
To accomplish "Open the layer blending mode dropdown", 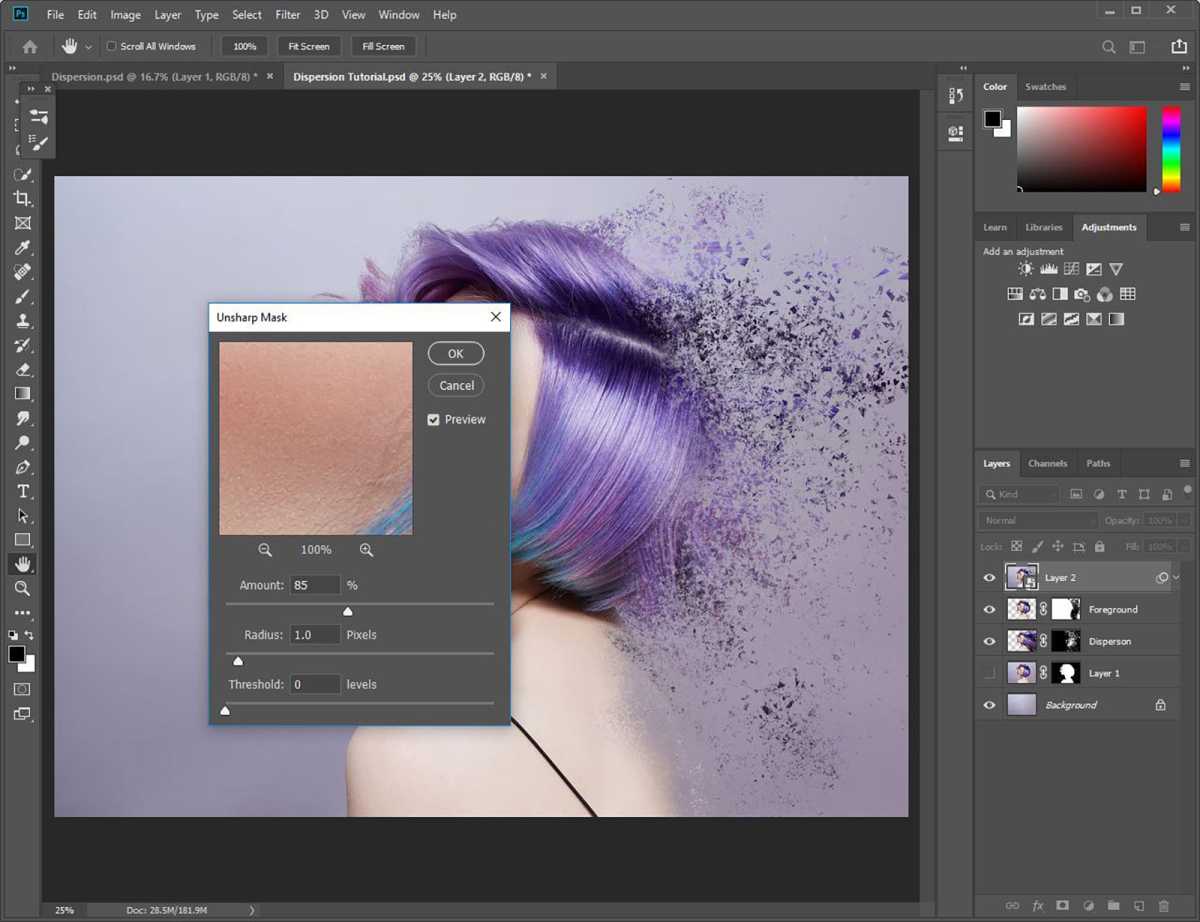I will (x=1036, y=520).
